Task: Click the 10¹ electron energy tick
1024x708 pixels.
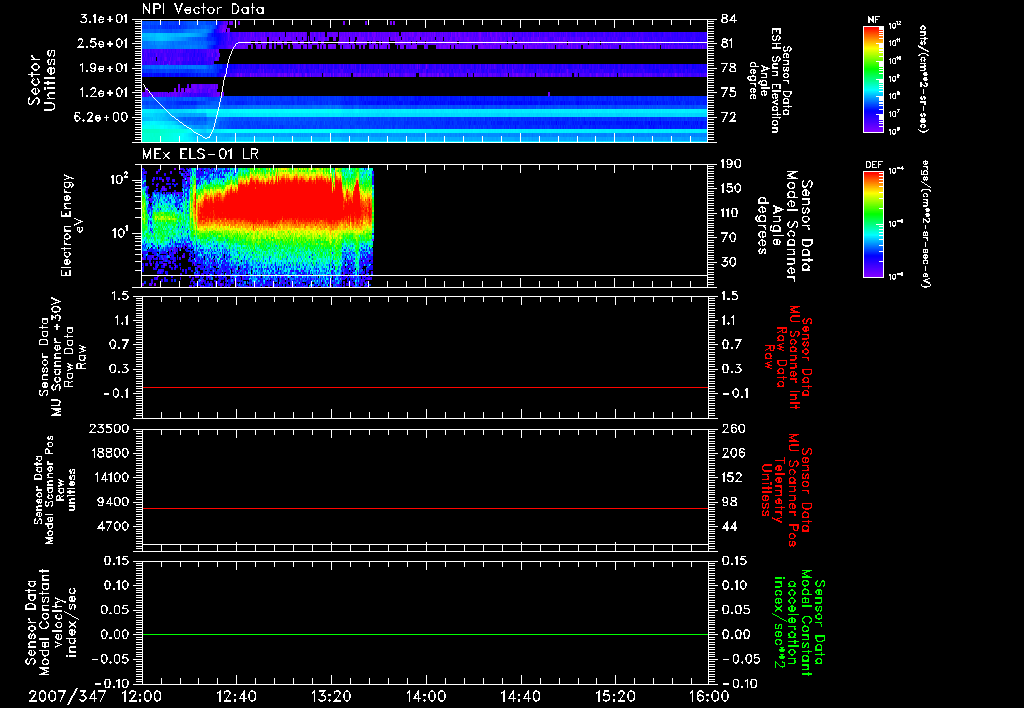Action: click(x=121, y=233)
